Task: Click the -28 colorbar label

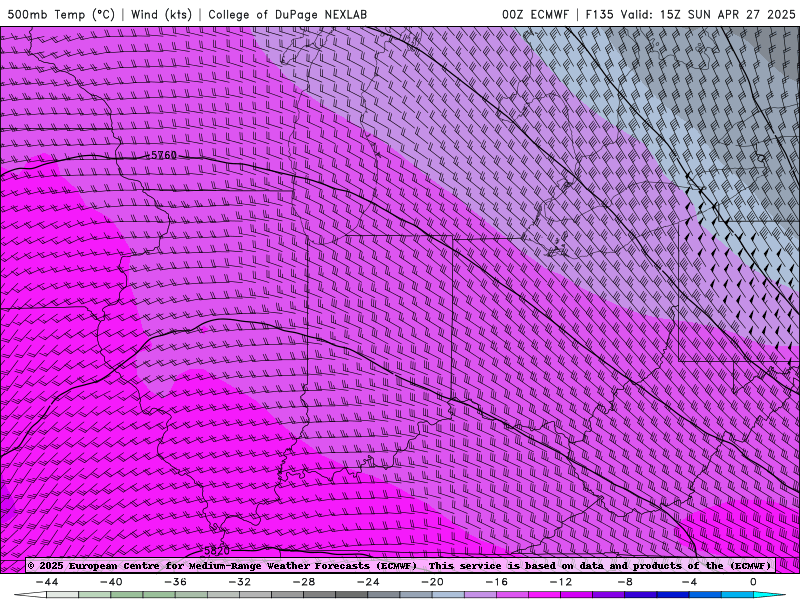Action: click(304, 582)
